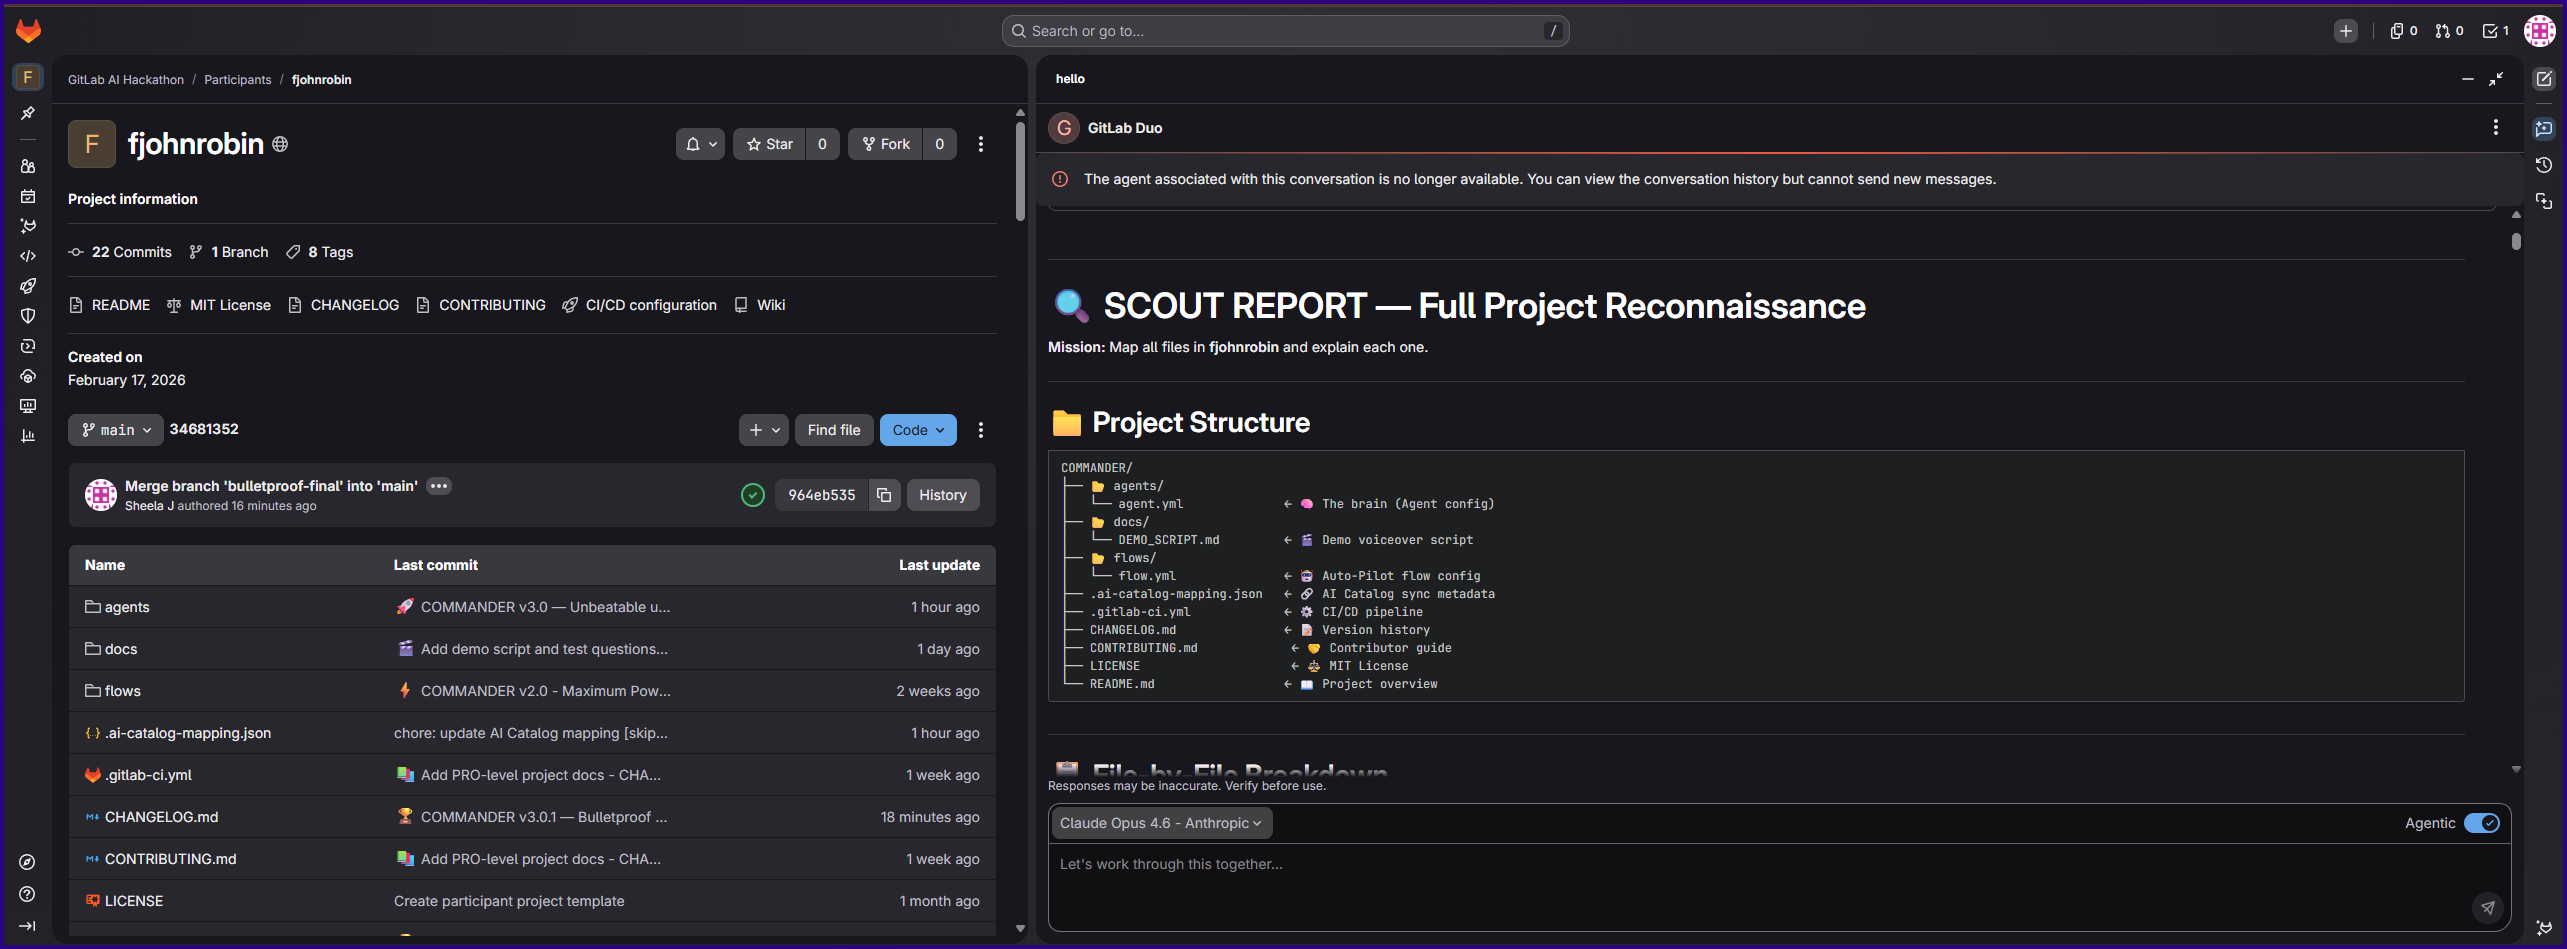Open the Operate sidebar icon
This screenshot has height=949, width=2567.
pos(28,376)
